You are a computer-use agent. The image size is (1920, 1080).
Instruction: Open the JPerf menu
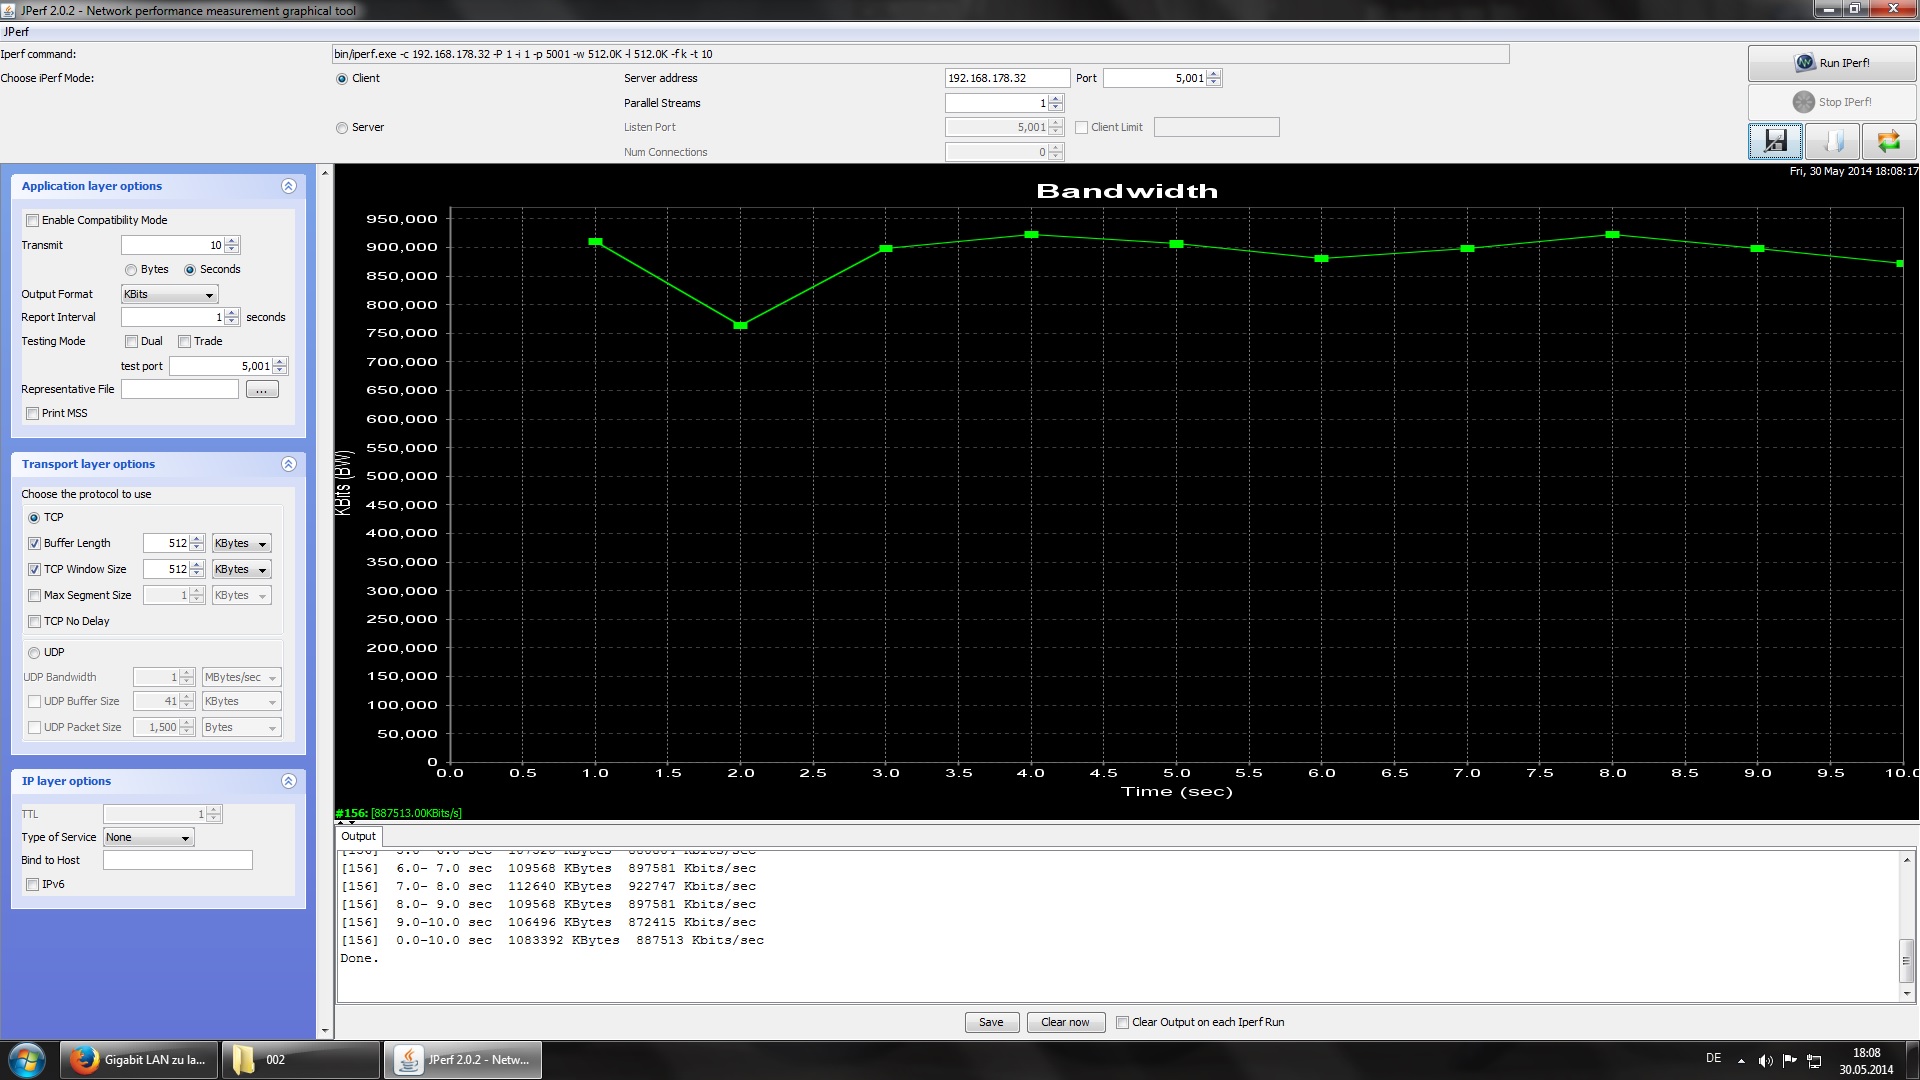16,32
